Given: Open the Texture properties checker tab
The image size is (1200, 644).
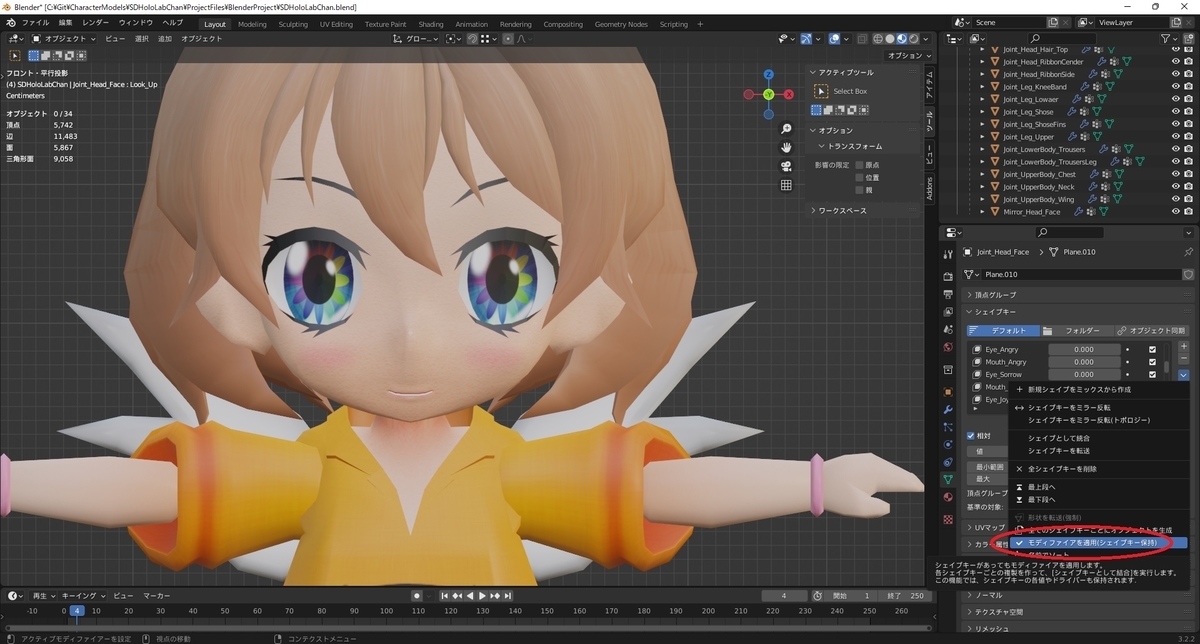Looking at the screenshot, I should 948,520.
